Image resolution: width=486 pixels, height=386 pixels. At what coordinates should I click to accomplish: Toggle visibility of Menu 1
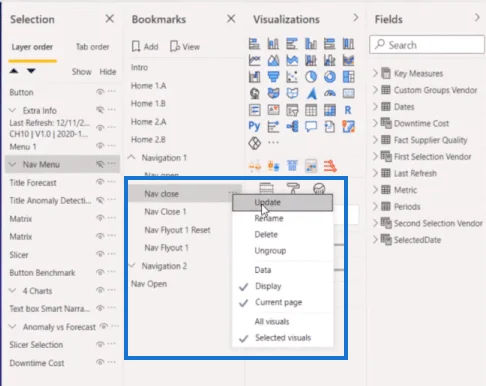(100, 146)
